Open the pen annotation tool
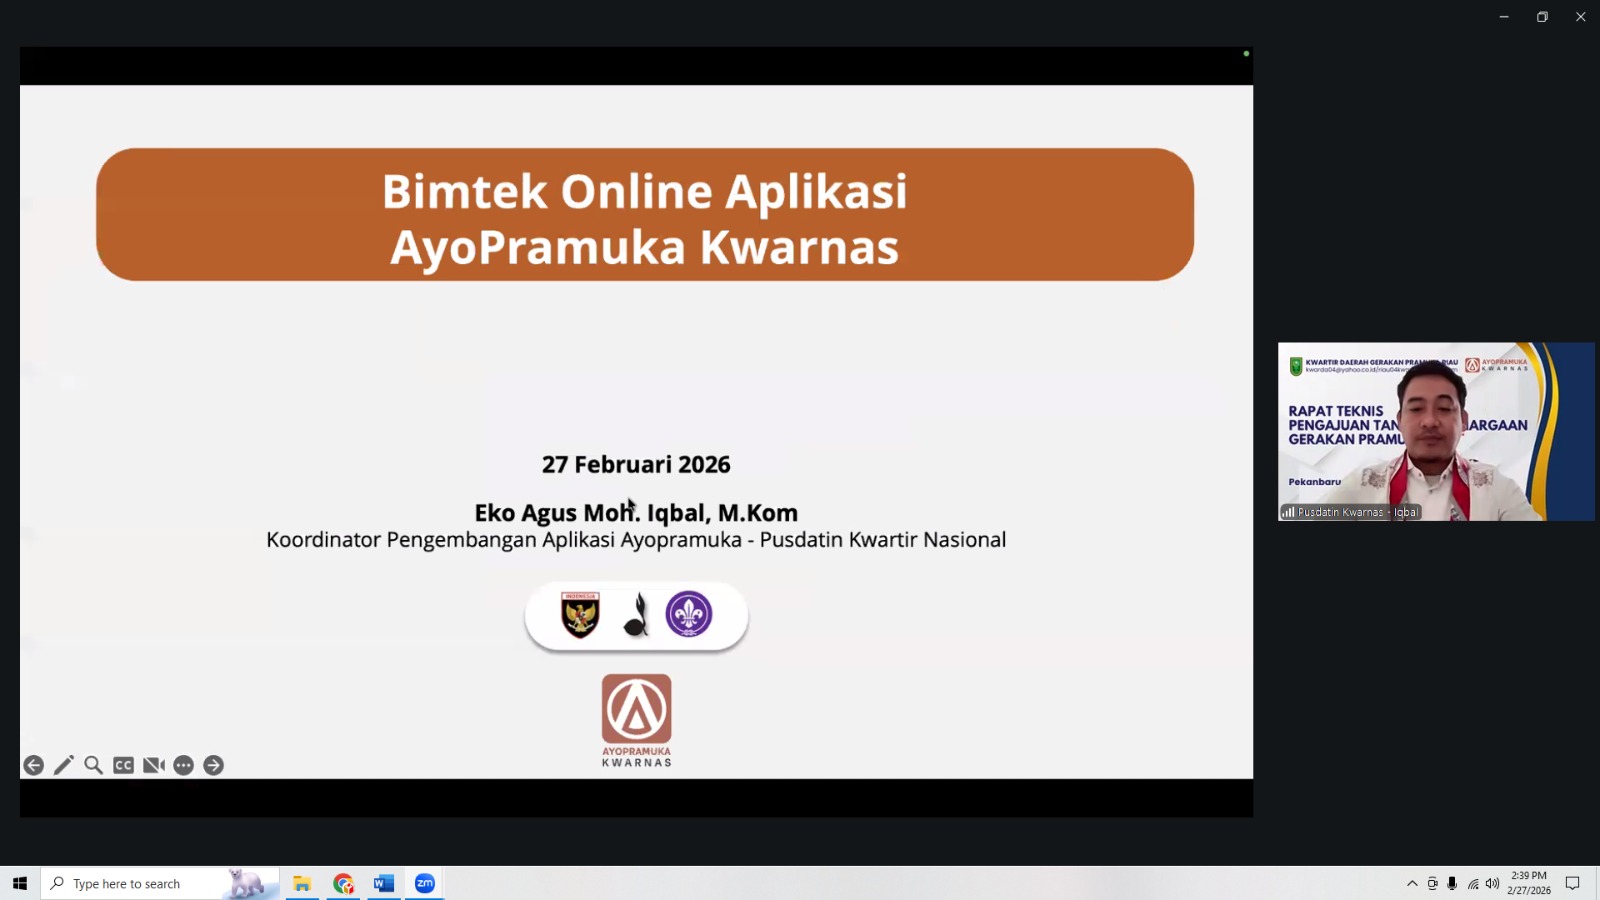The height and width of the screenshot is (900, 1600). [63, 765]
